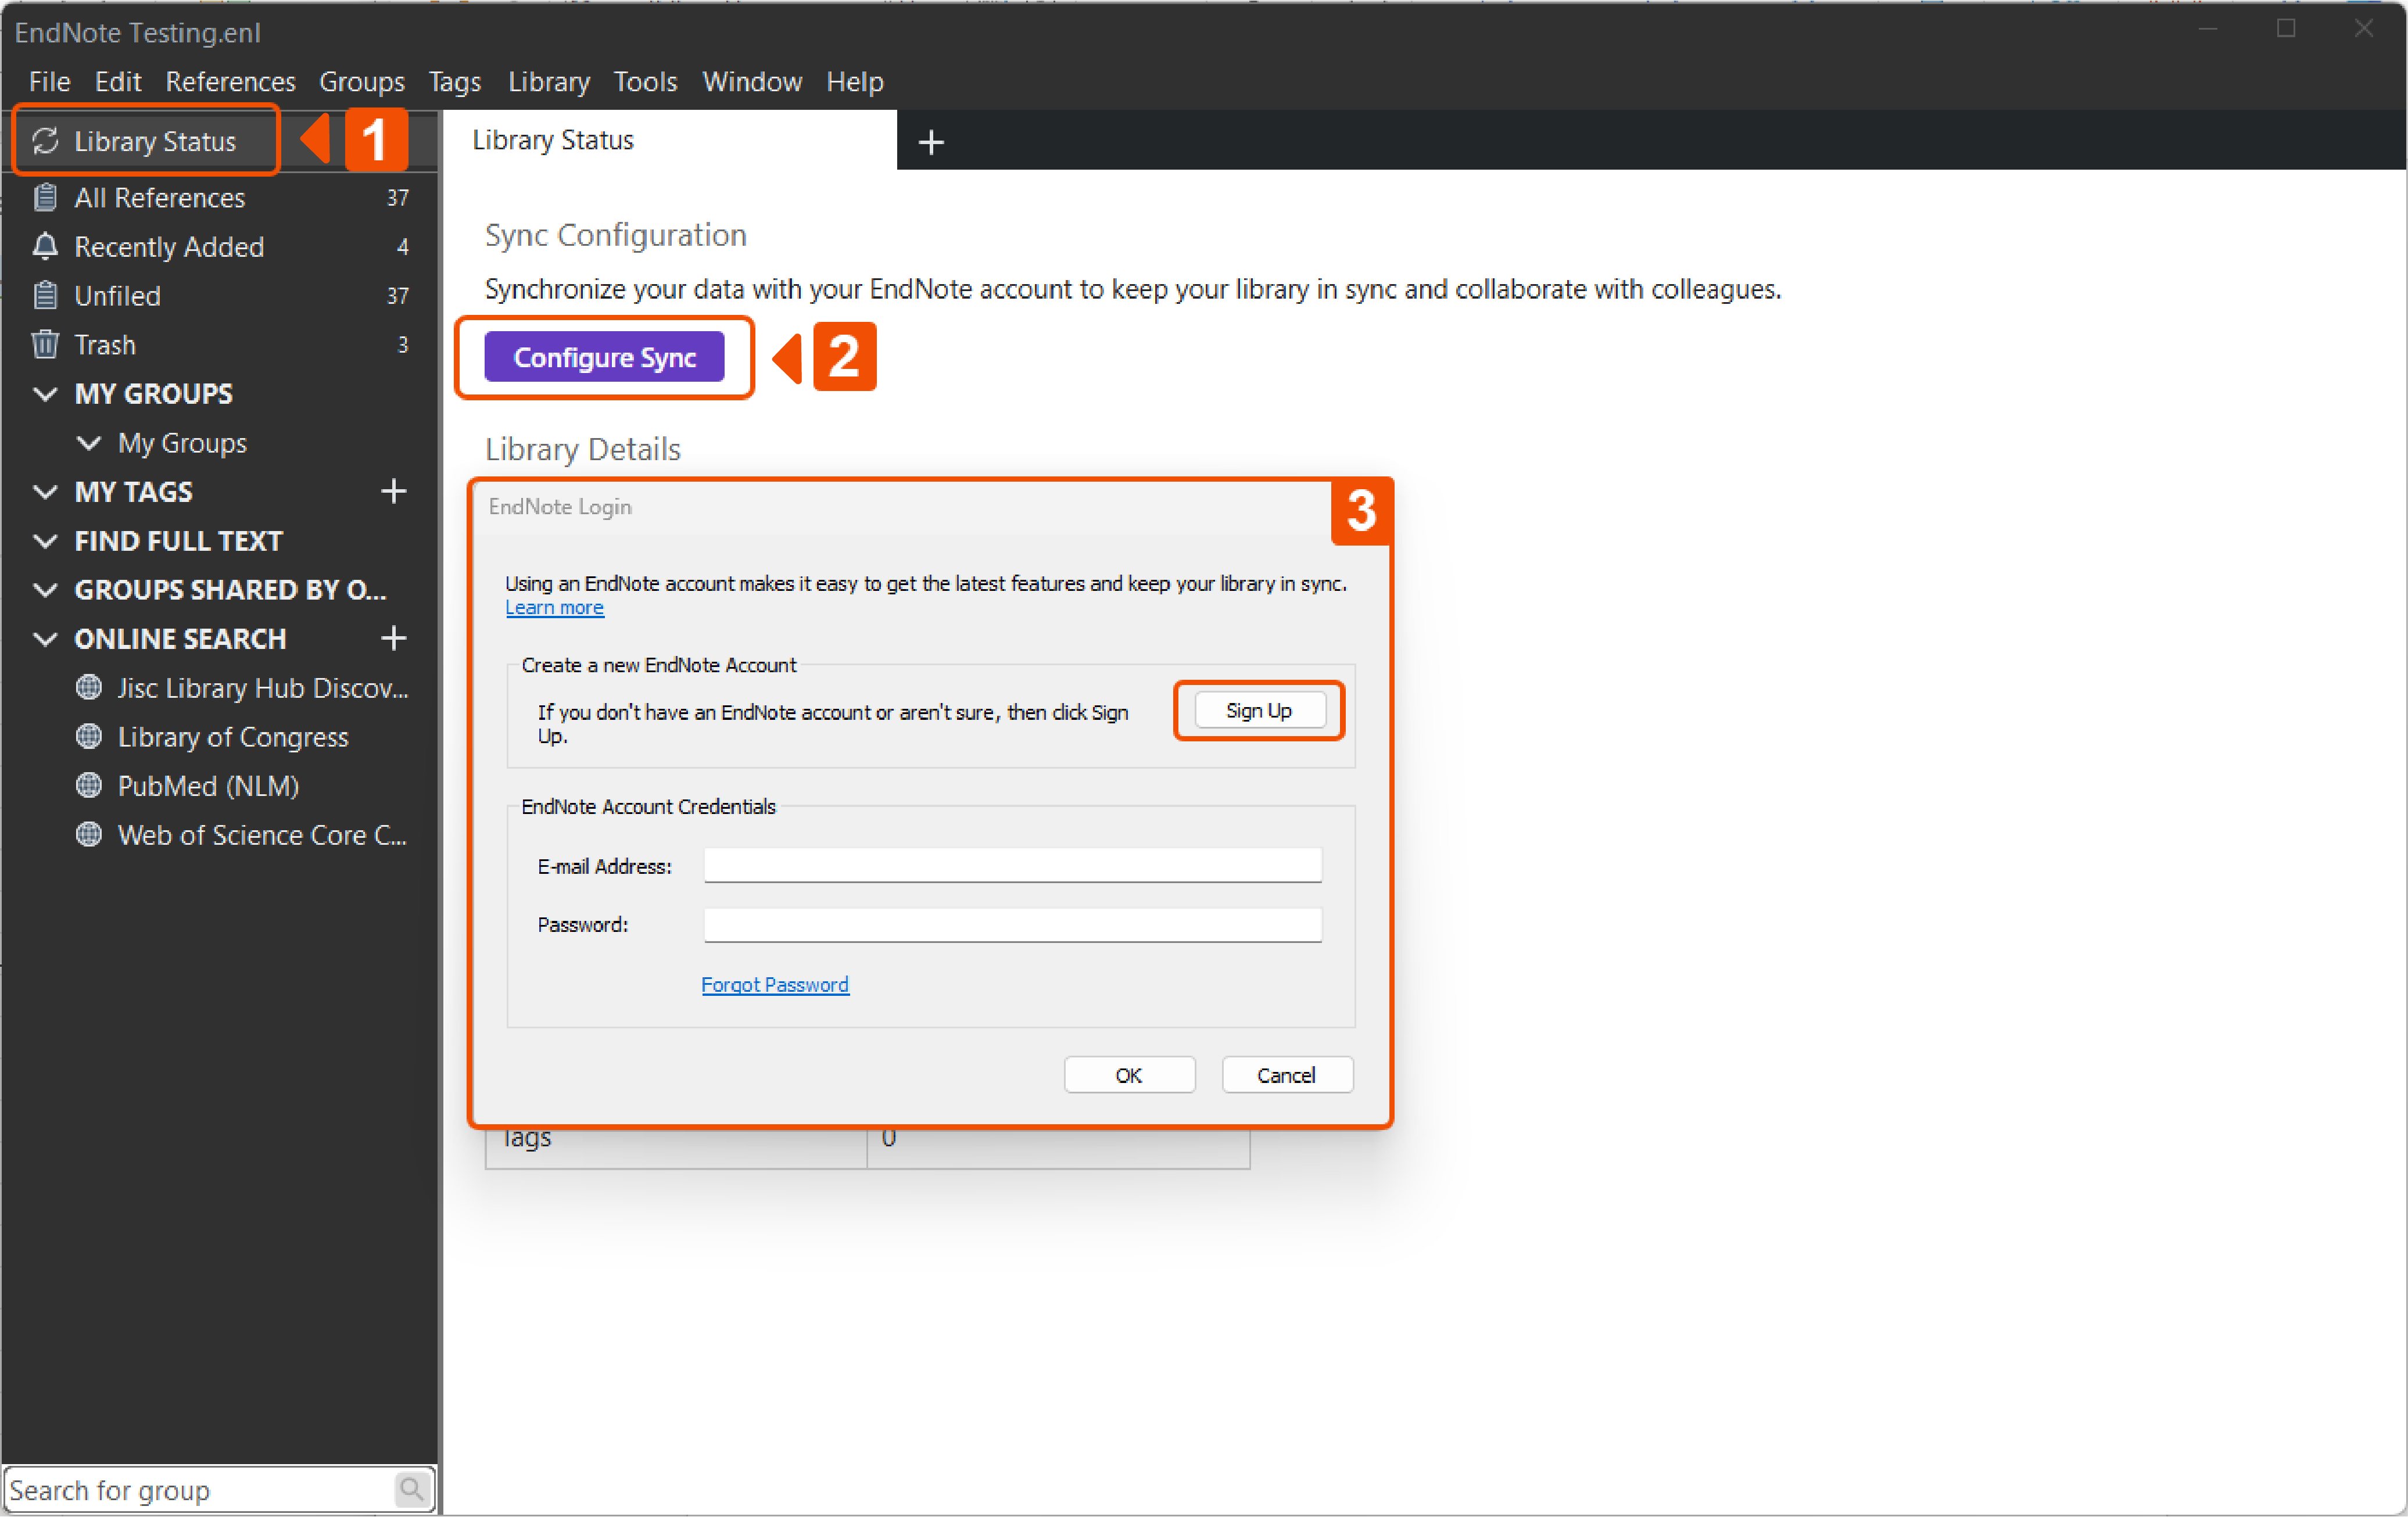
Task: Open the Window menu
Action: point(752,81)
